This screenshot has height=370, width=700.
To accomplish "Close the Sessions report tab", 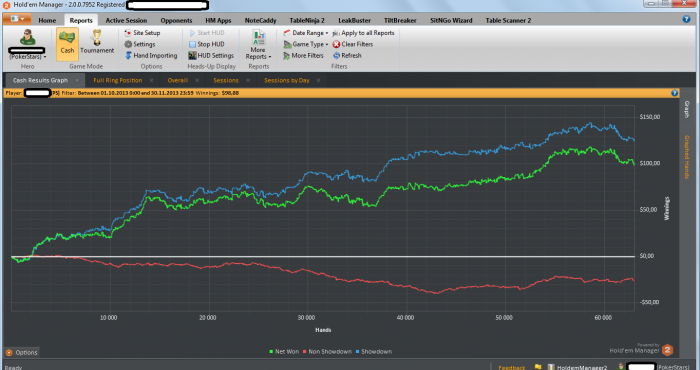I will [248, 80].
